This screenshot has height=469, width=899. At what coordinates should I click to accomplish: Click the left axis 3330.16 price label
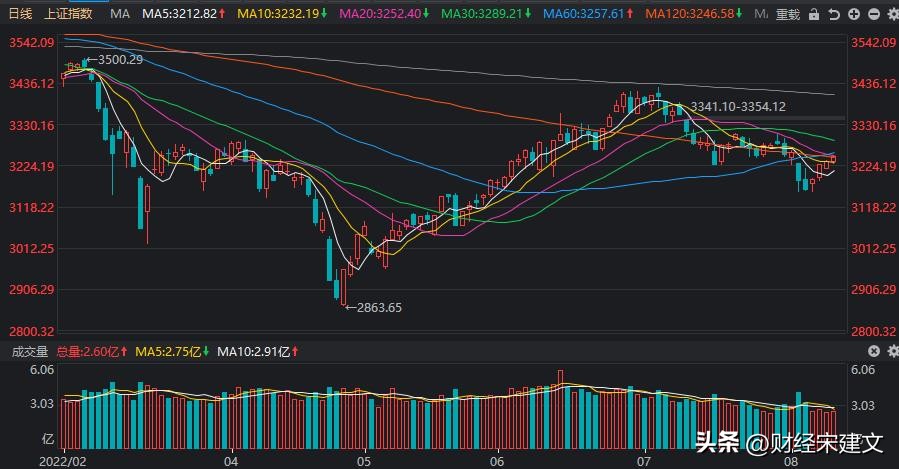pyautogui.click(x=32, y=125)
